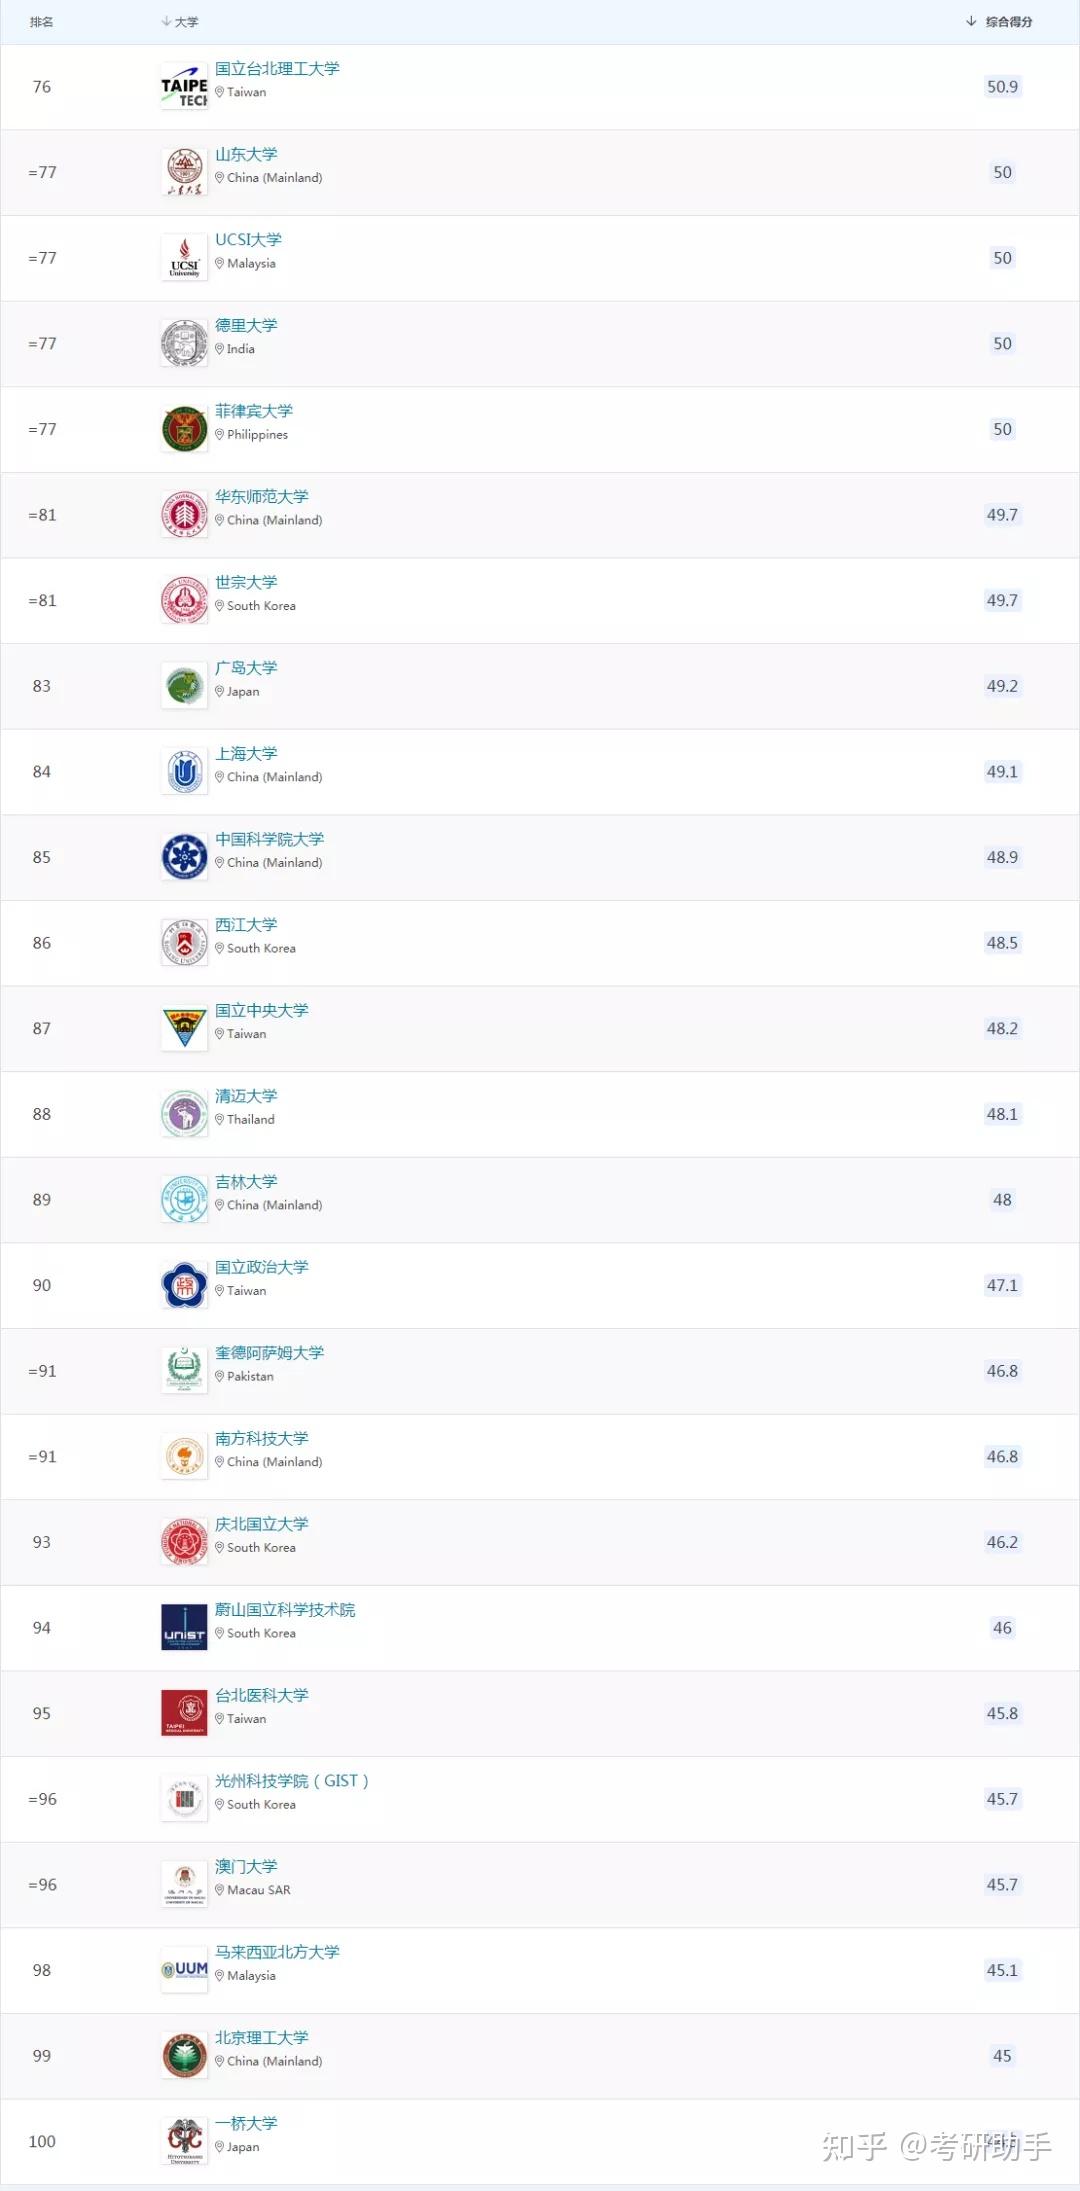Open the 山东大学 link
The image size is (1080, 2191).
(x=246, y=154)
